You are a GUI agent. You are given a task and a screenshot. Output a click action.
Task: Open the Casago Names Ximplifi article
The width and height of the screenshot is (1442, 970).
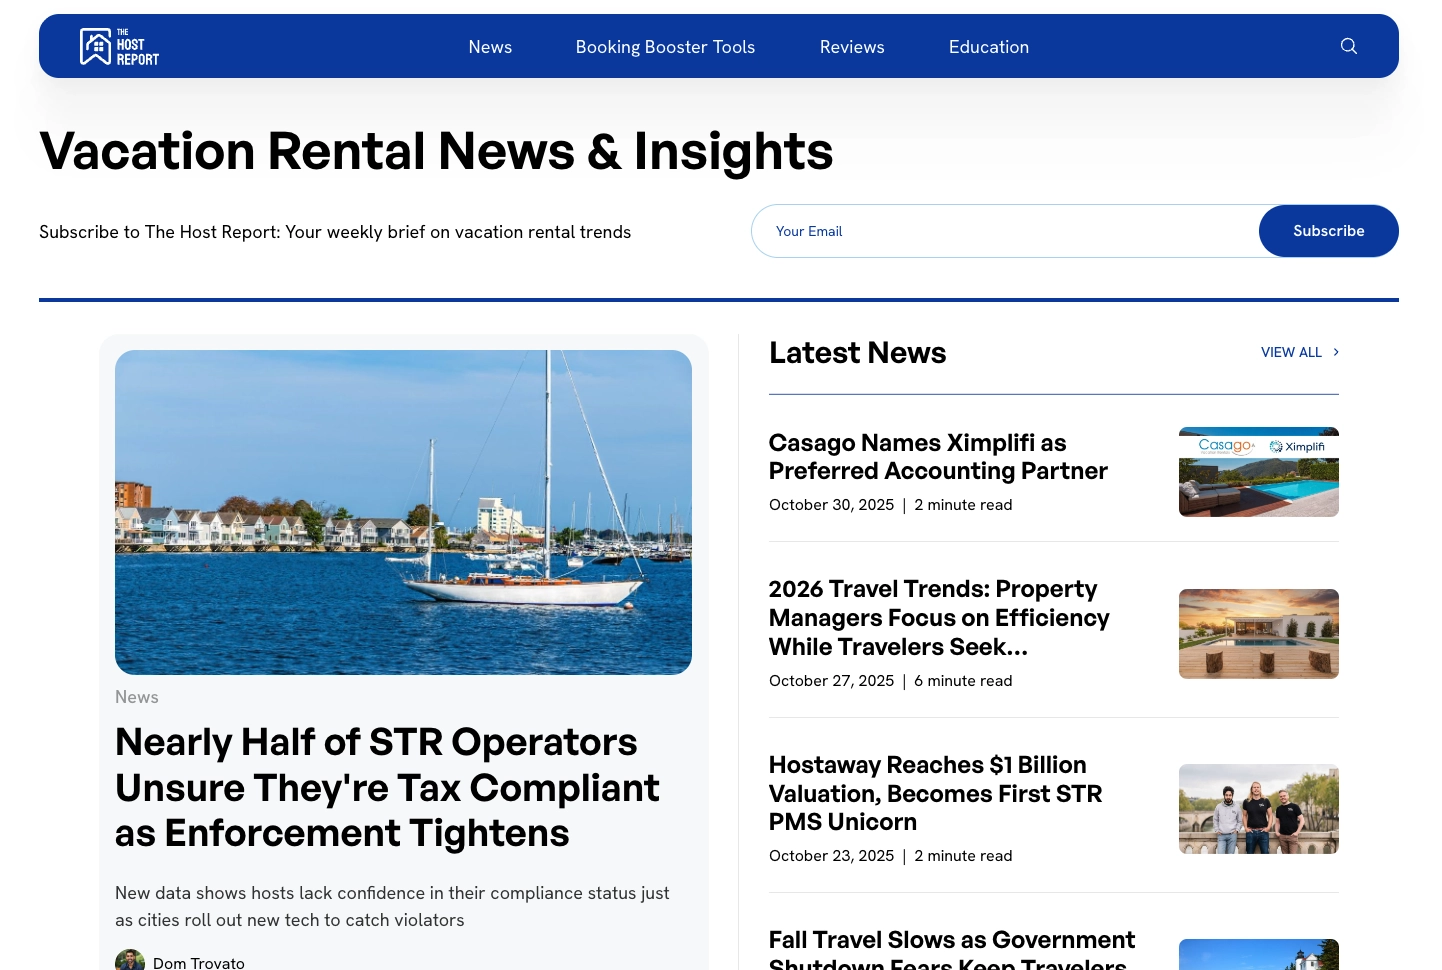coord(938,456)
